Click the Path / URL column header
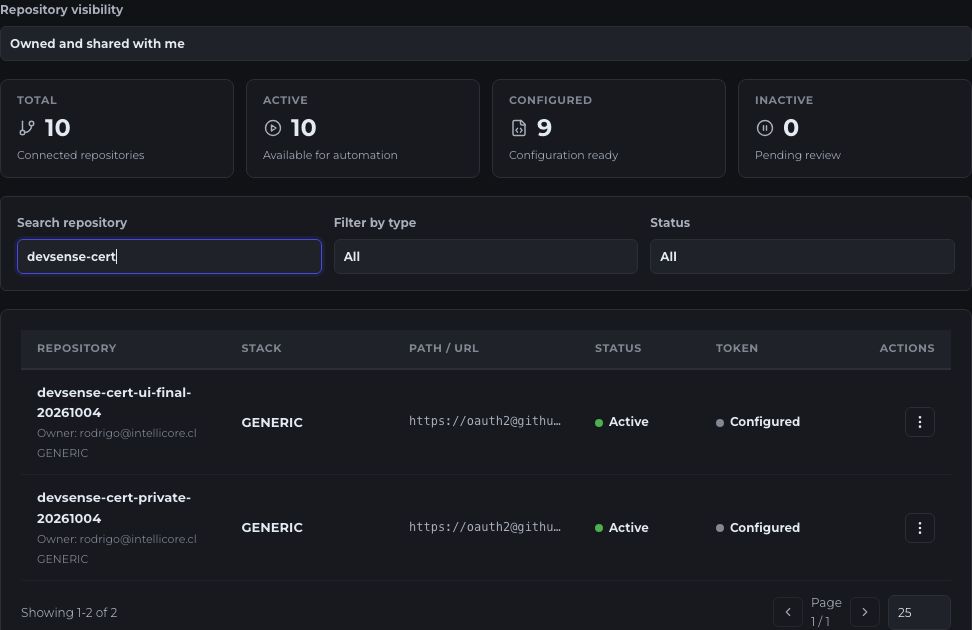This screenshot has width=972, height=630. [444, 348]
